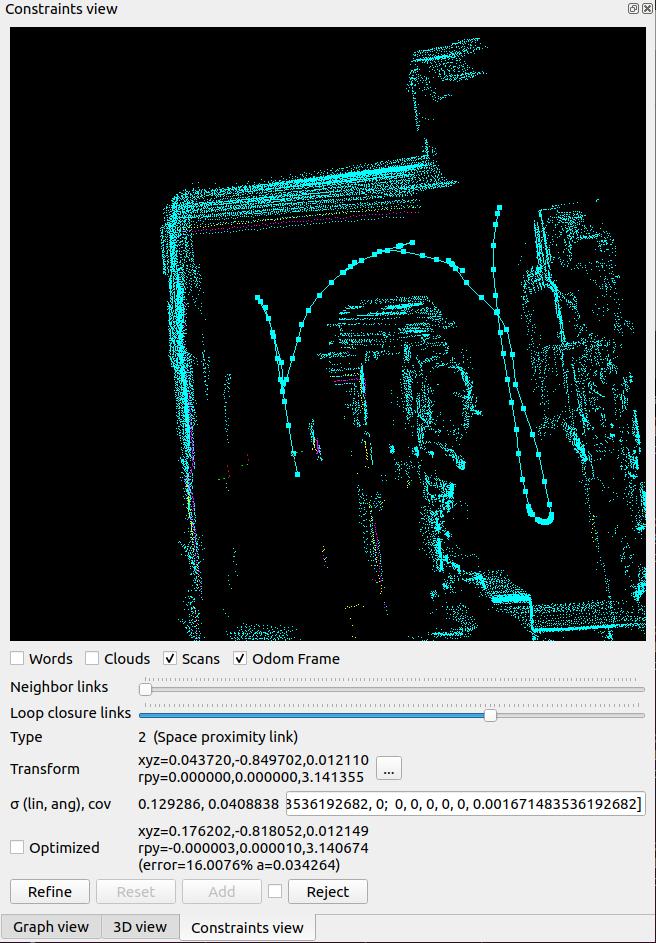Switch to the Graph view tab
The image size is (656, 943).
pos(51,927)
